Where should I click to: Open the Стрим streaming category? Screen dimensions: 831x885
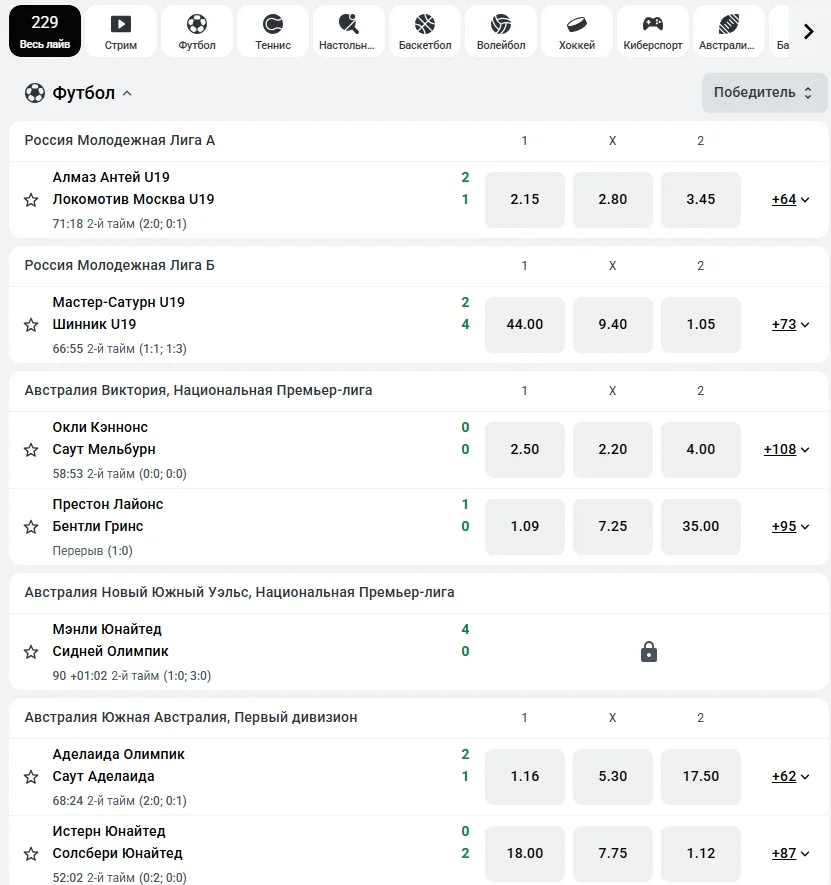[x=121, y=31]
